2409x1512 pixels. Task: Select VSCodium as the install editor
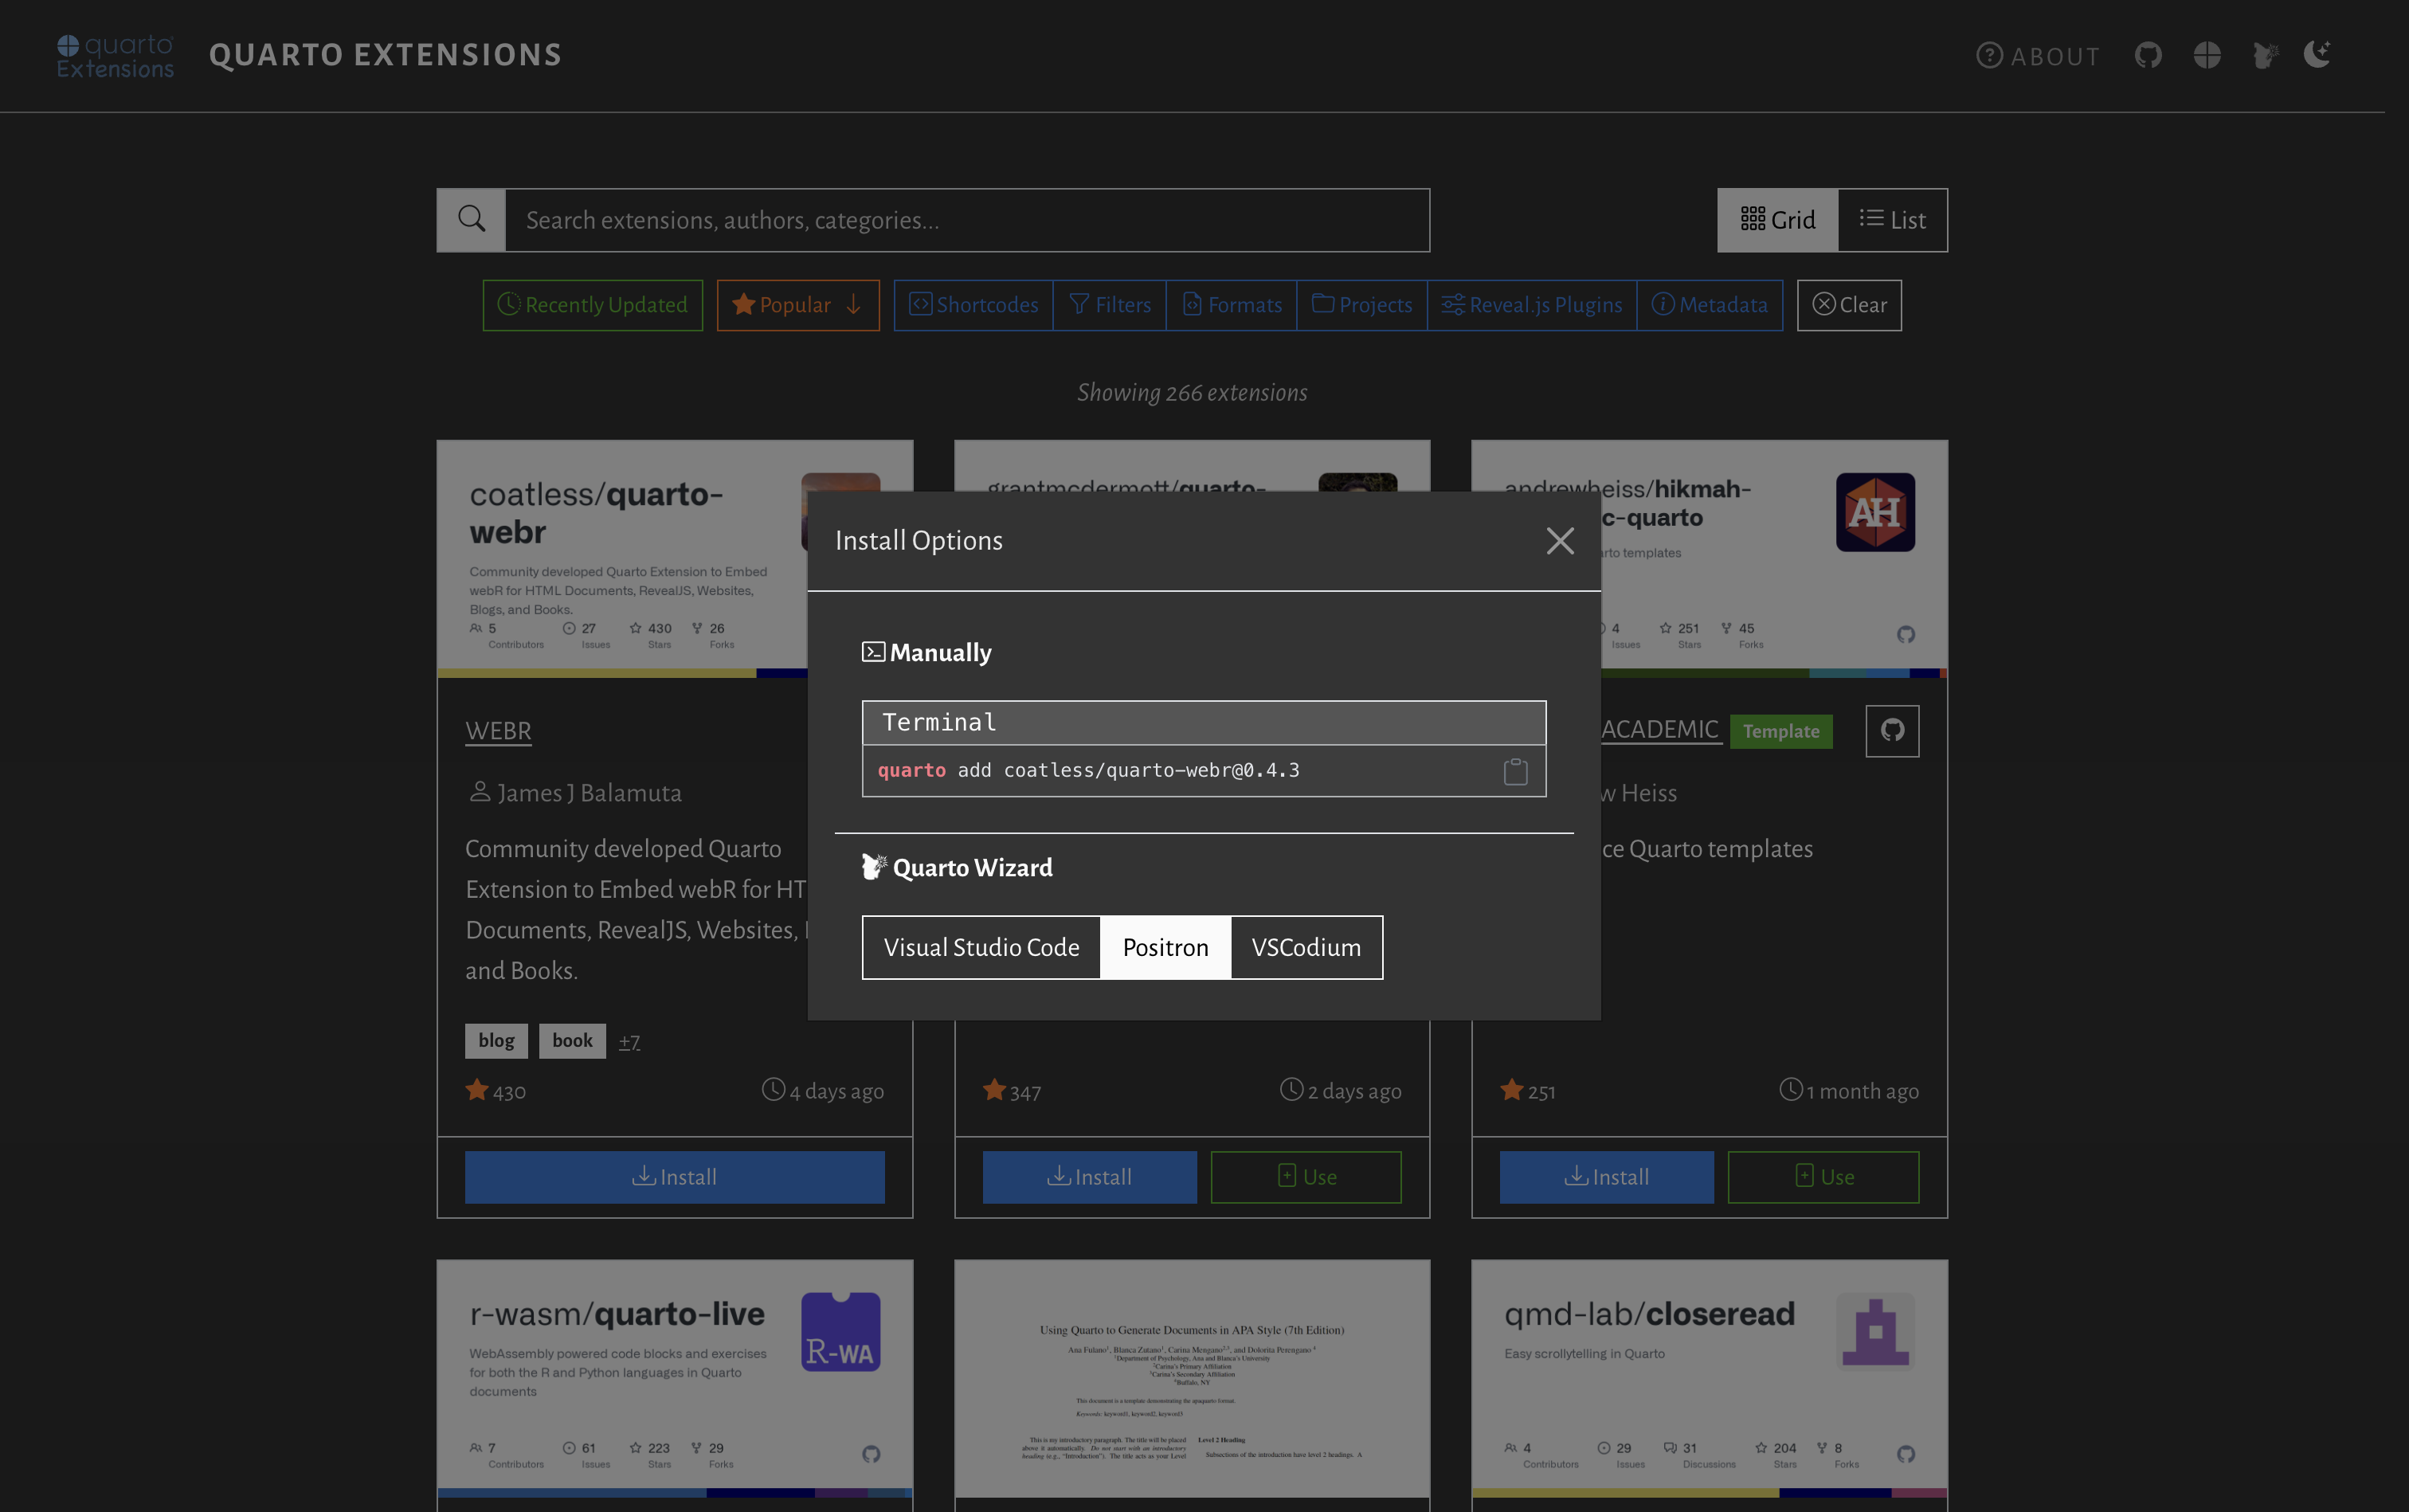1306,947
